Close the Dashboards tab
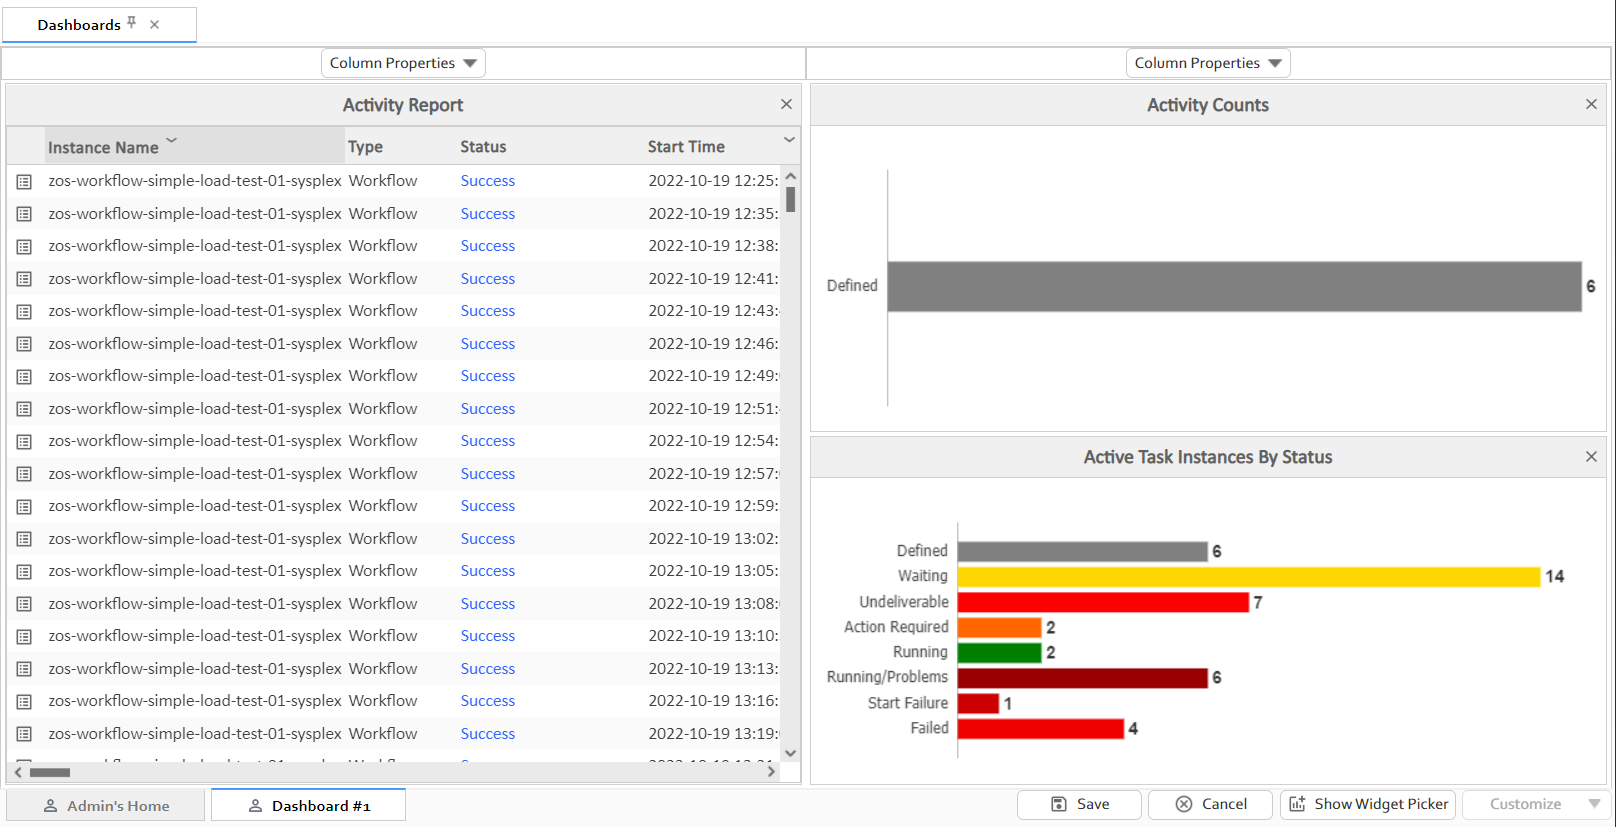The height and width of the screenshot is (827, 1616). coord(154,24)
